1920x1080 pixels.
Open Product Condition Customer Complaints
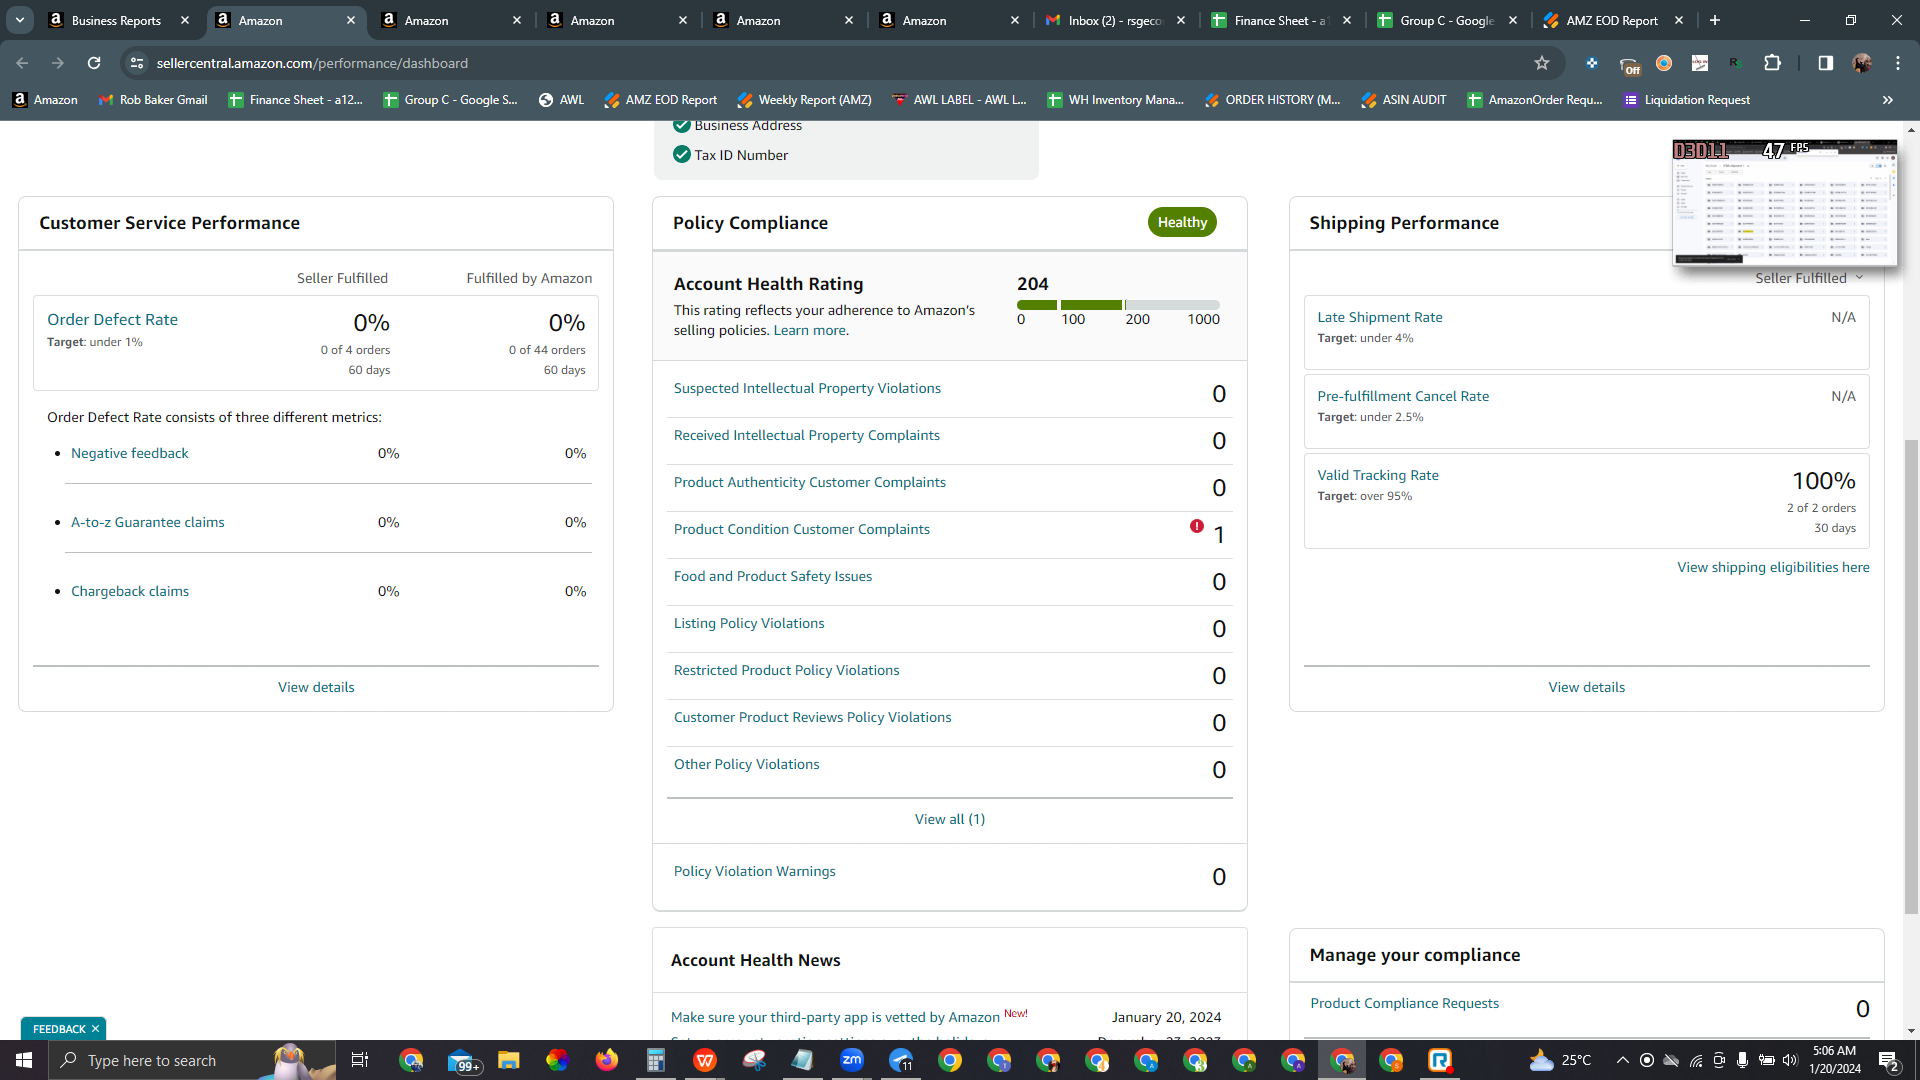(x=802, y=530)
